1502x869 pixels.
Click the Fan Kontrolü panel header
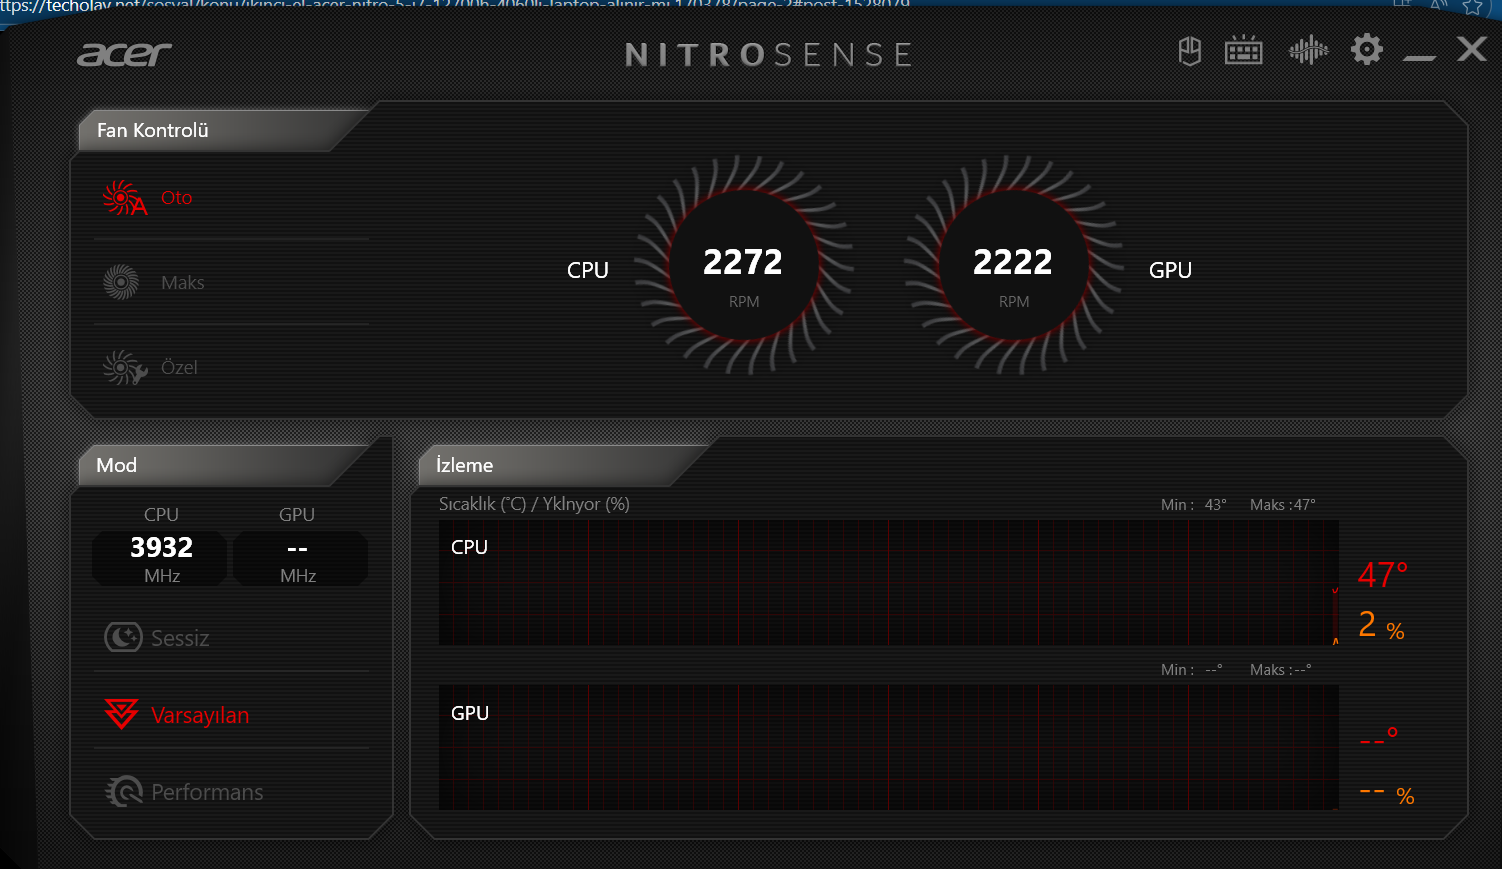222,130
